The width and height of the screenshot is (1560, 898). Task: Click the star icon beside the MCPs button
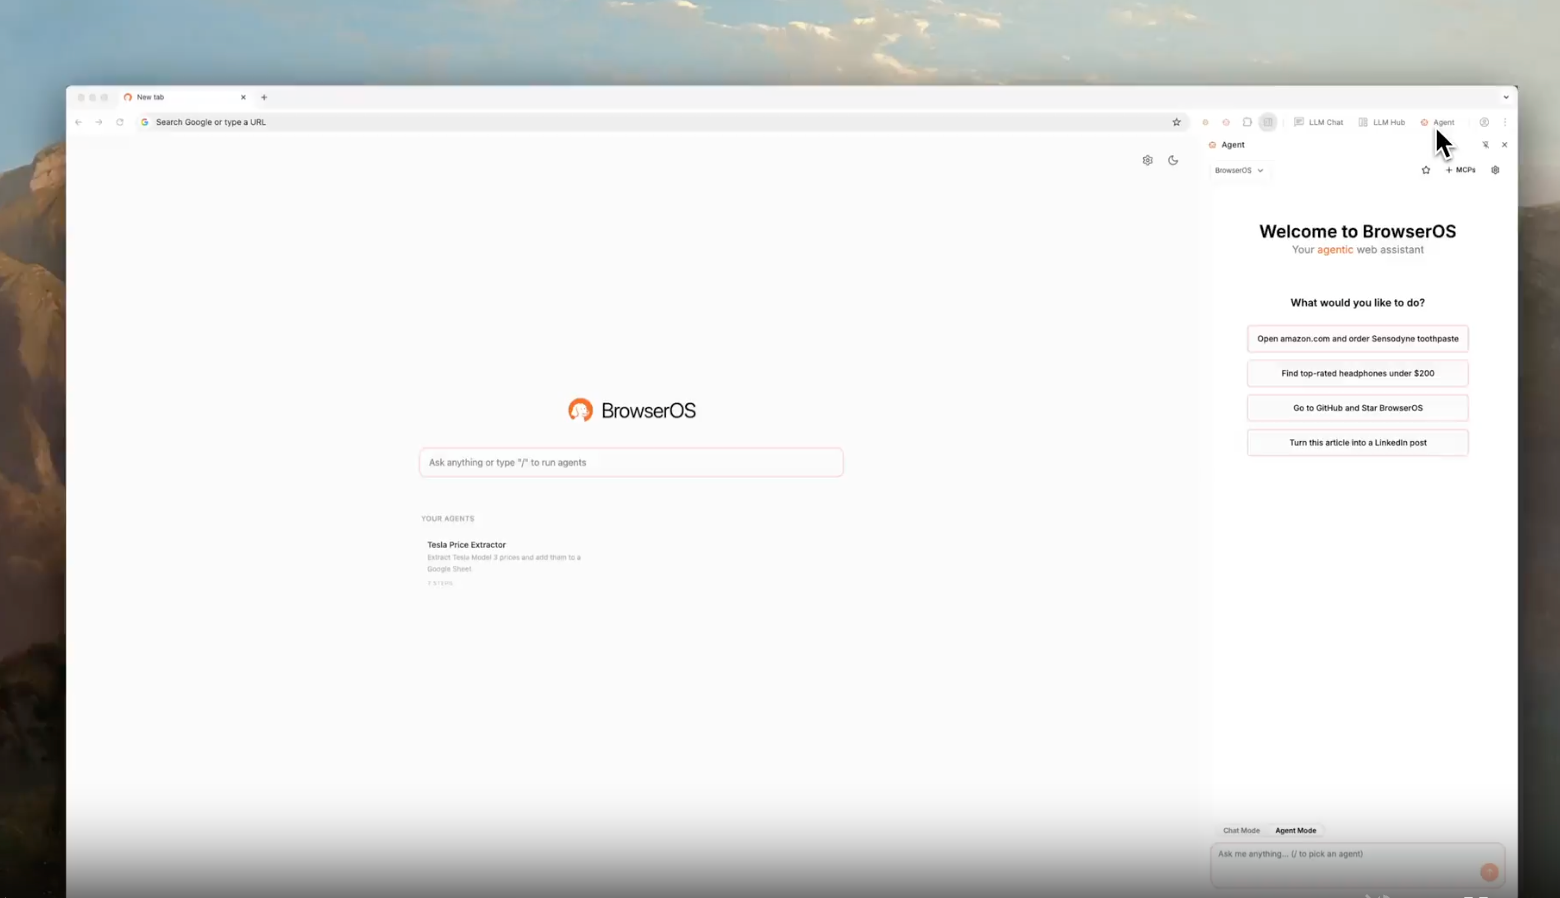1426,170
